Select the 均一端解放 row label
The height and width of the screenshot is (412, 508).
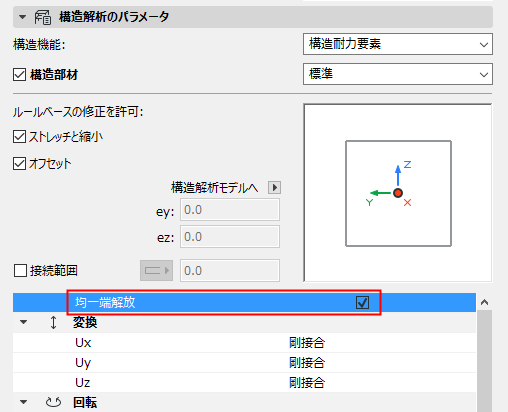coord(105,303)
